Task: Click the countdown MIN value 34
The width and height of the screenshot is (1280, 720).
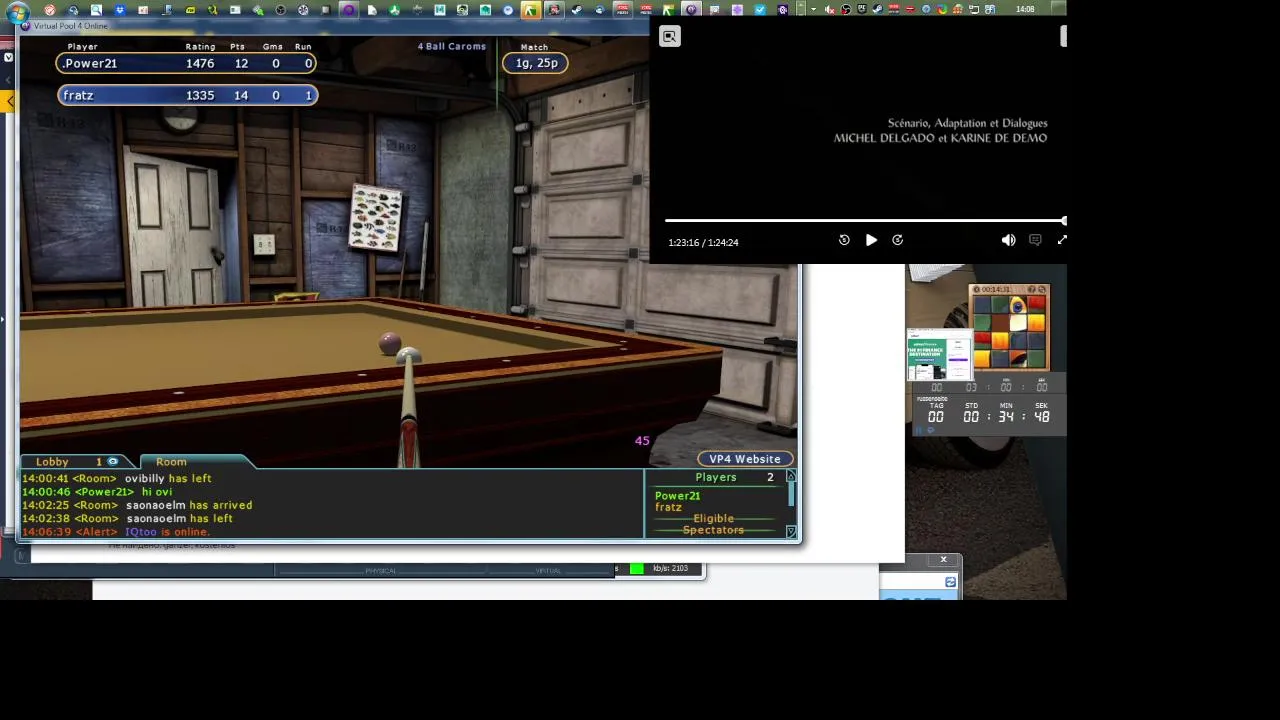Action: pos(1006,416)
